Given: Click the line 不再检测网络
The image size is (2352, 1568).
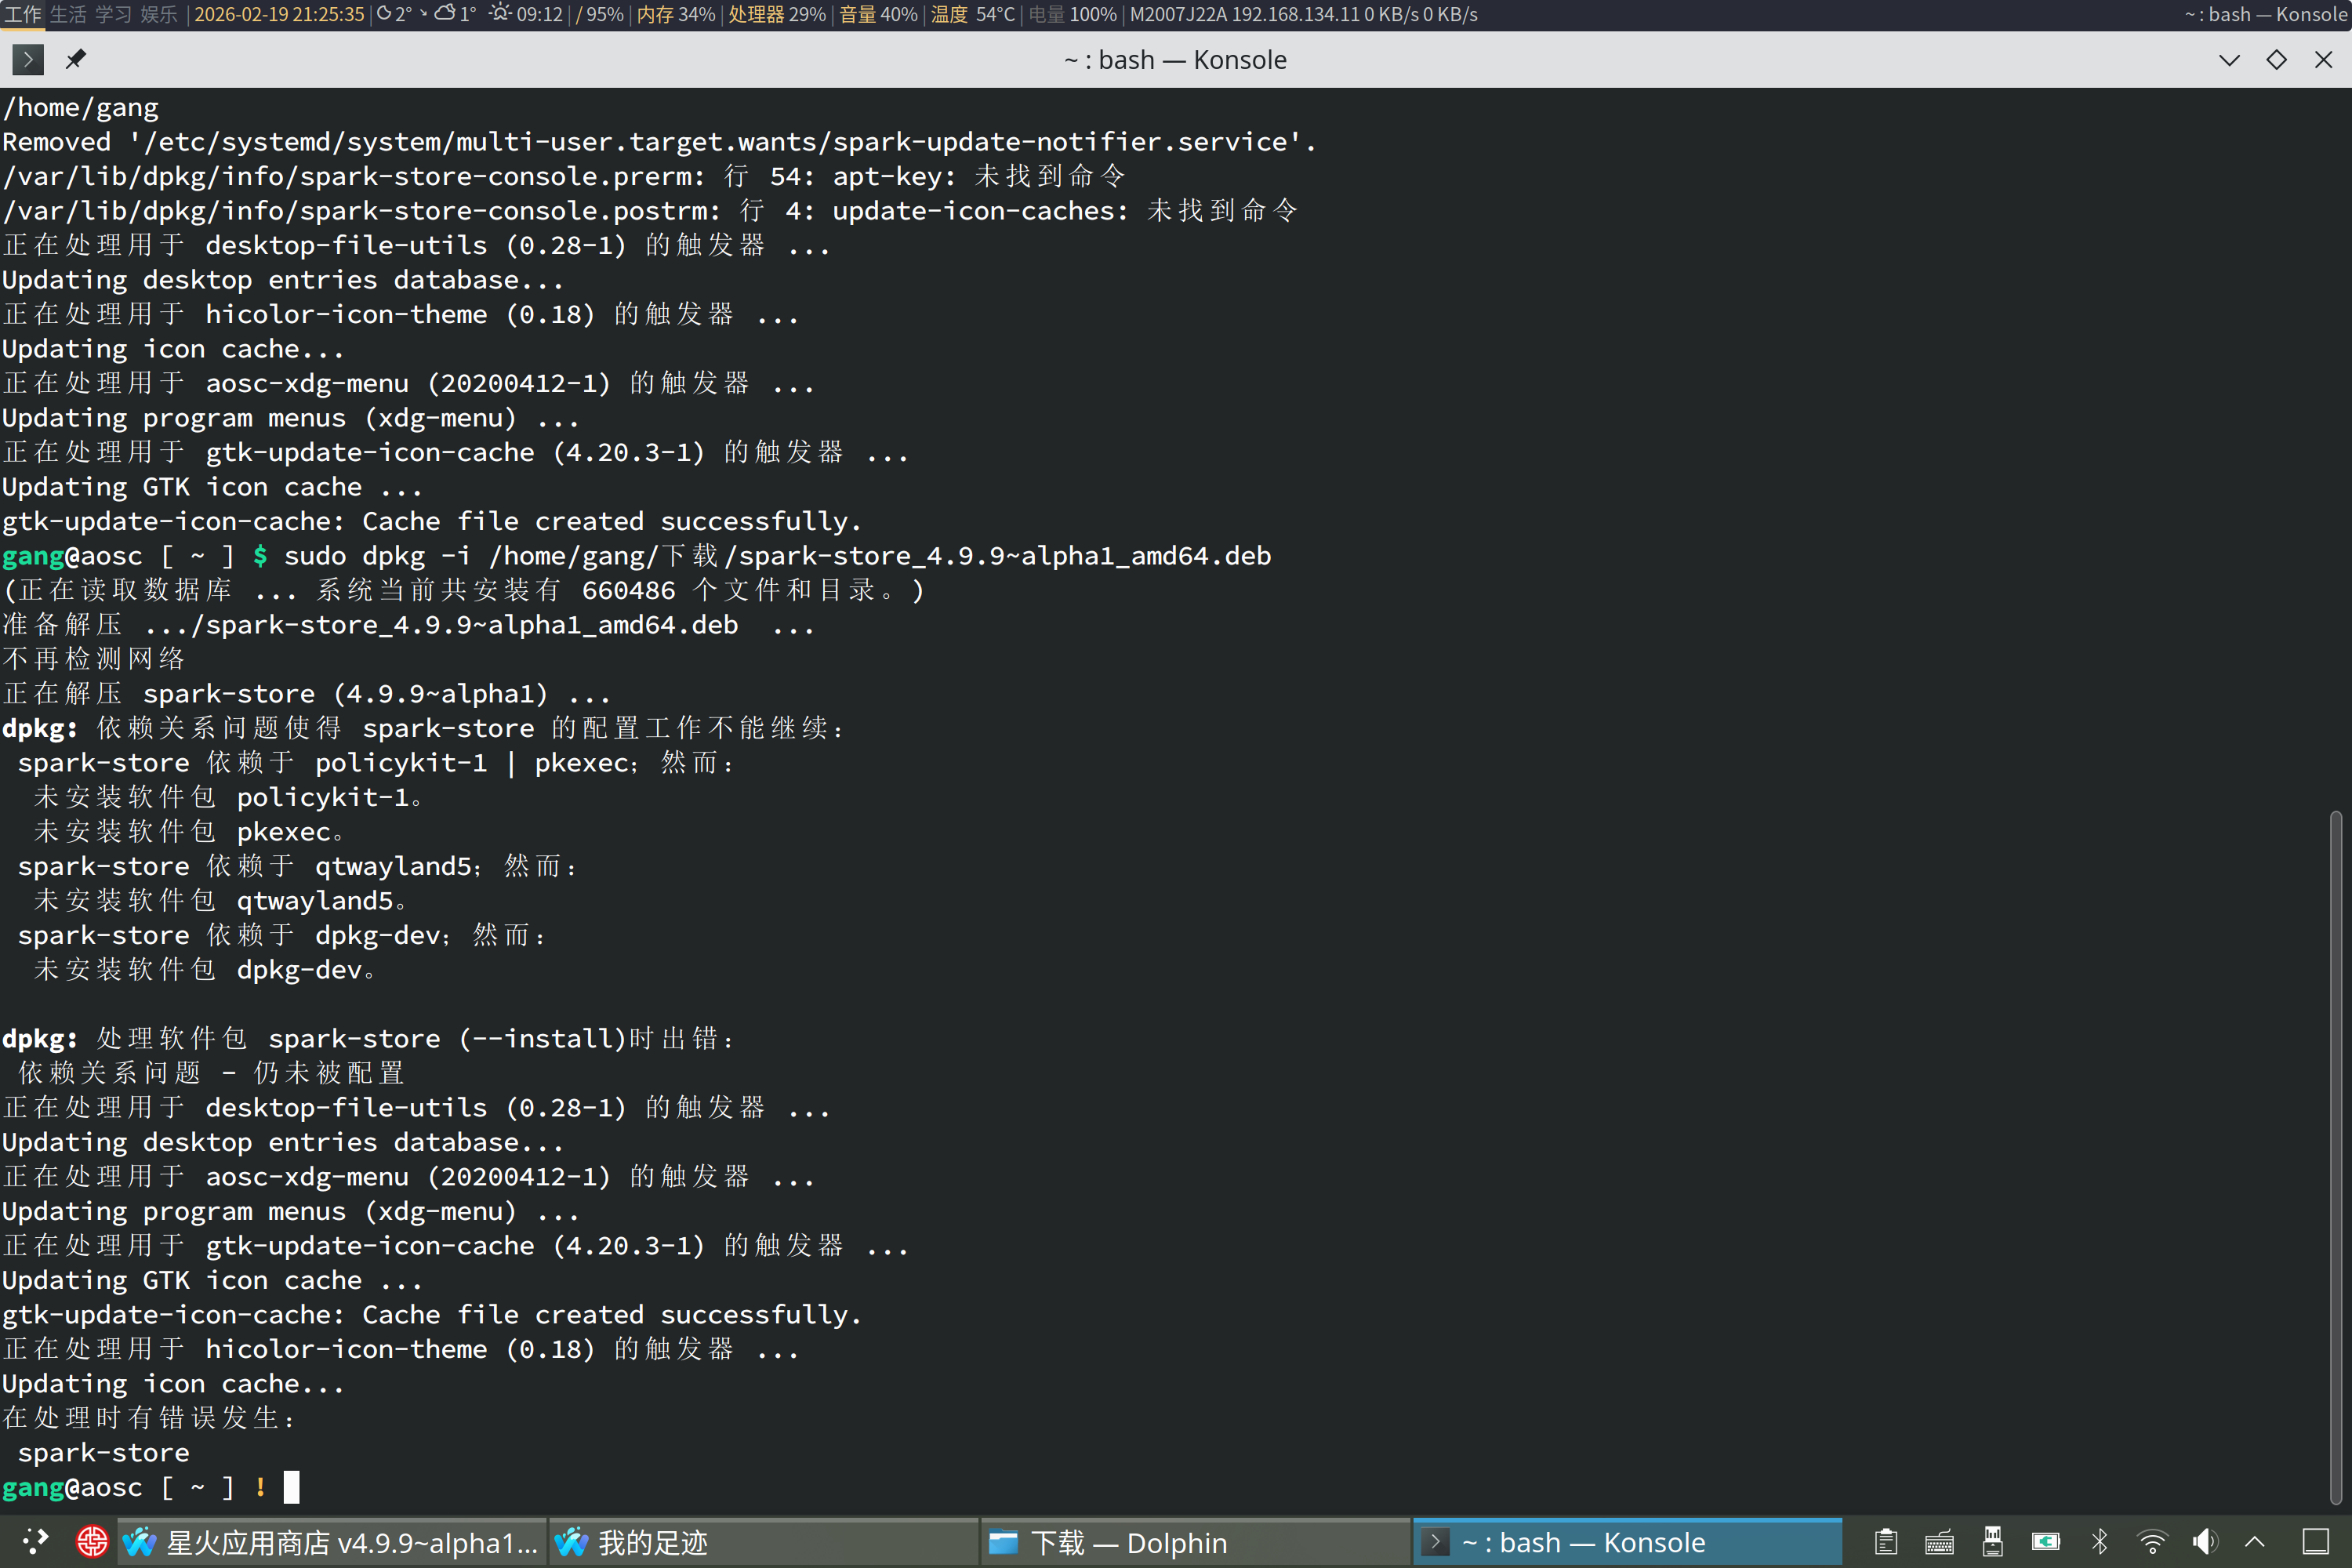Looking at the screenshot, I should [94, 659].
